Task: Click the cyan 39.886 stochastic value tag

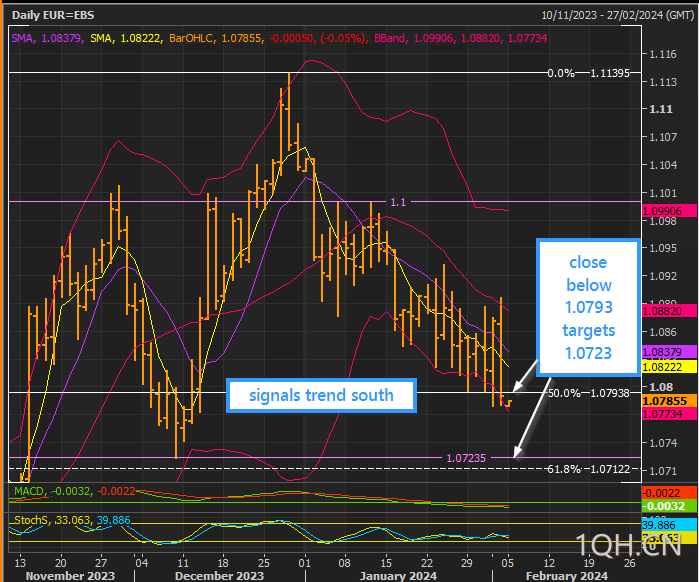Action: click(669, 525)
